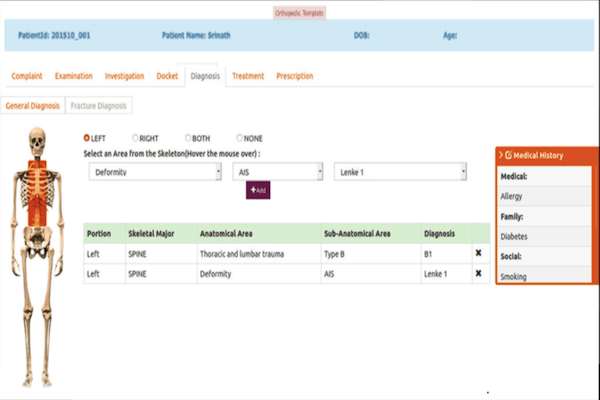Select the Diagnosis tab
This screenshot has height=400, width=600.
205,76
